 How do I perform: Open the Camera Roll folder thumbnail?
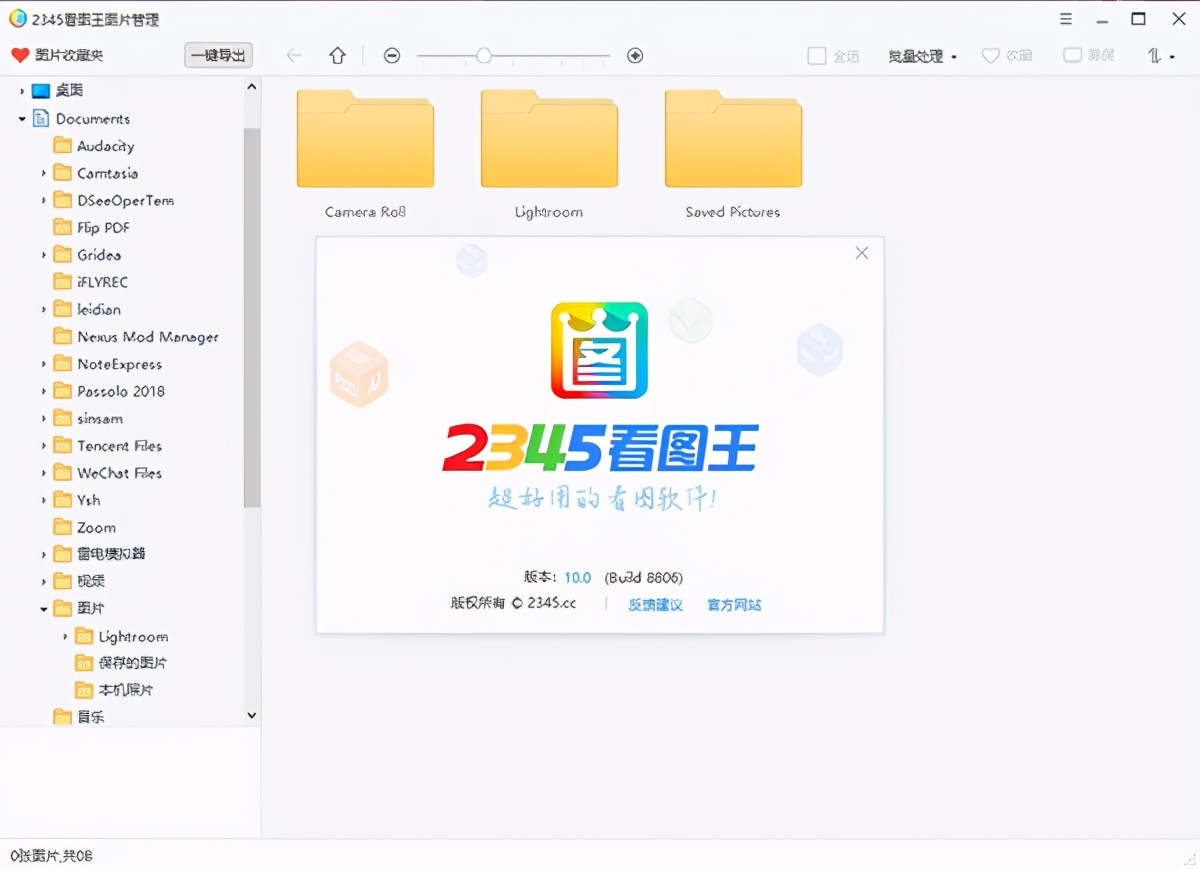click(x=365, y=138)
